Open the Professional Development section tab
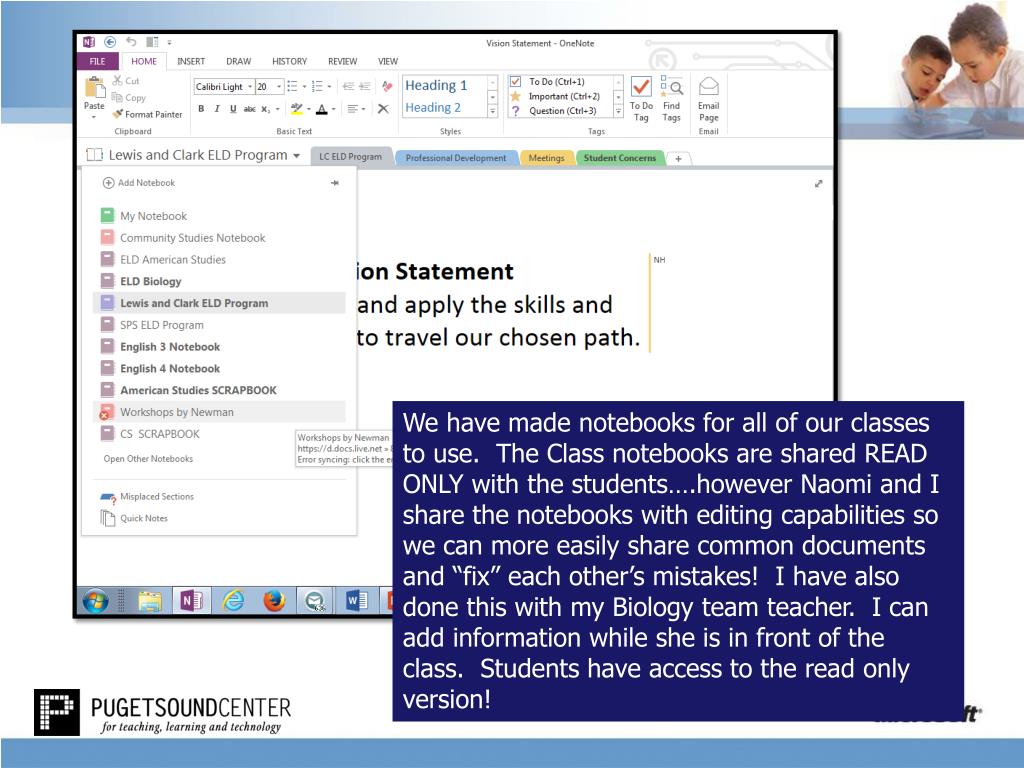Image resolution: width=1024 pixels, height=768 pixels. coord(456,158)
